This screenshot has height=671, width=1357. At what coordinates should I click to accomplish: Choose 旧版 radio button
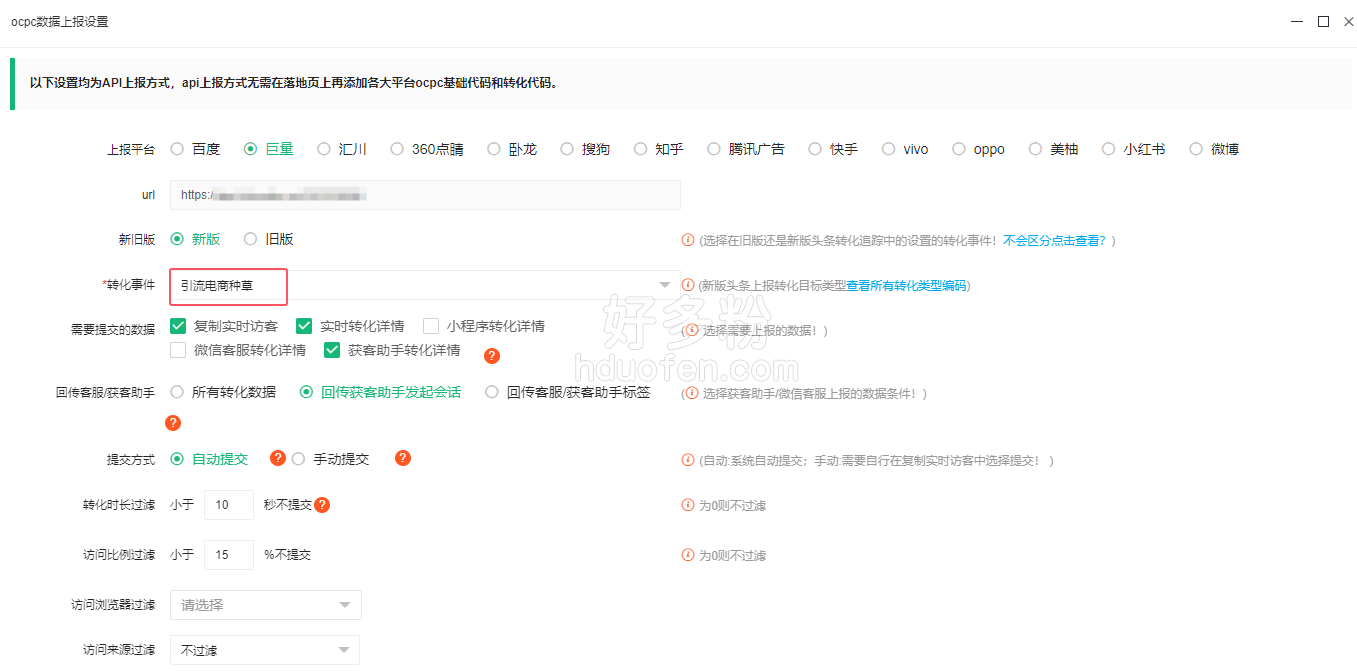point(251,239)
